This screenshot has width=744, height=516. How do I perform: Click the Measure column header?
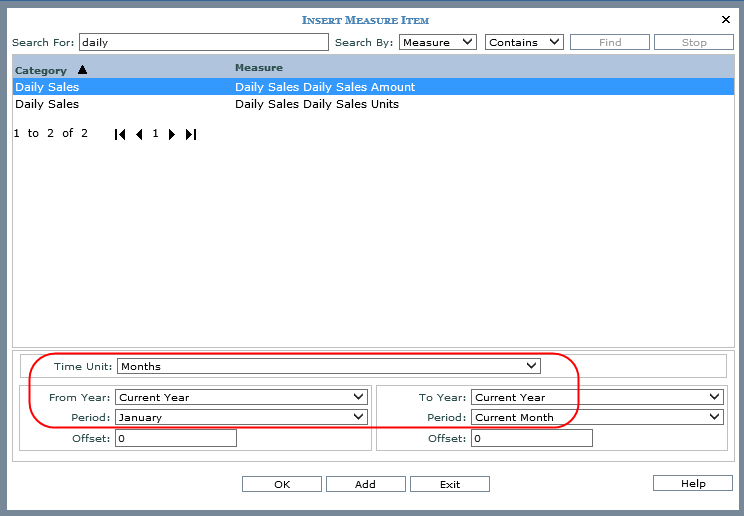click(x=259, y=68)
